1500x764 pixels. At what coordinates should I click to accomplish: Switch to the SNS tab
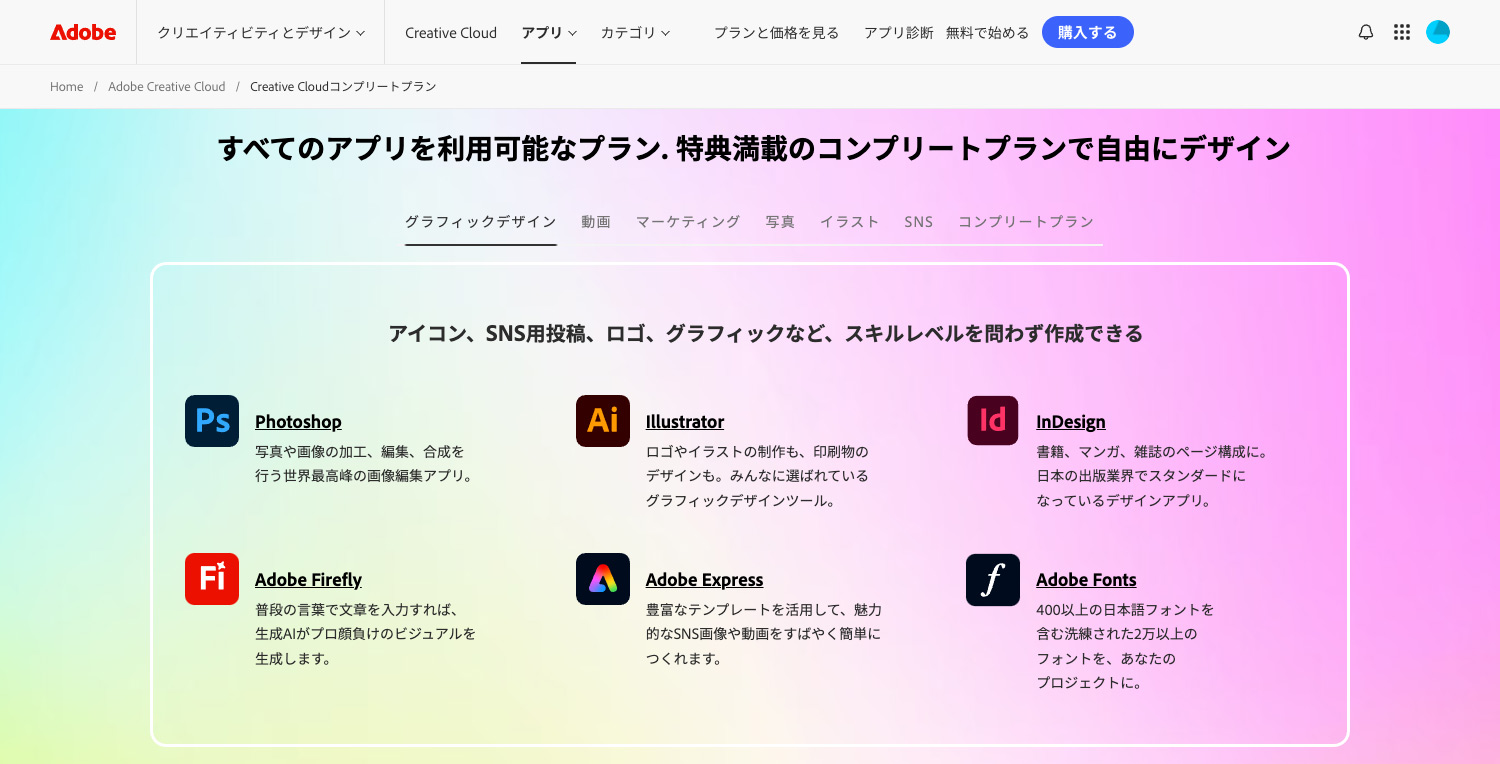(x=918, y=222)
